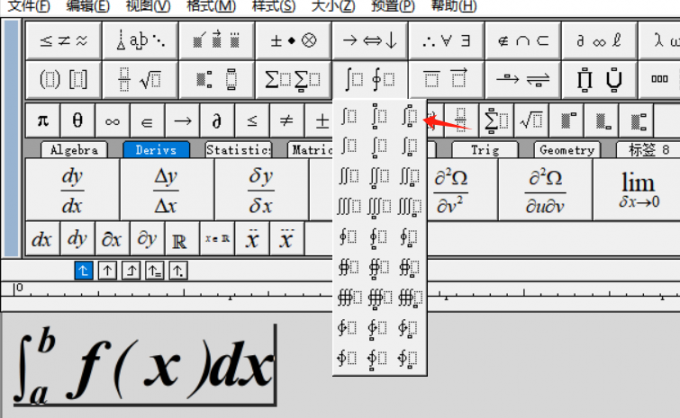Place cursor at upper limit b in equation

[x=47, y=341]
